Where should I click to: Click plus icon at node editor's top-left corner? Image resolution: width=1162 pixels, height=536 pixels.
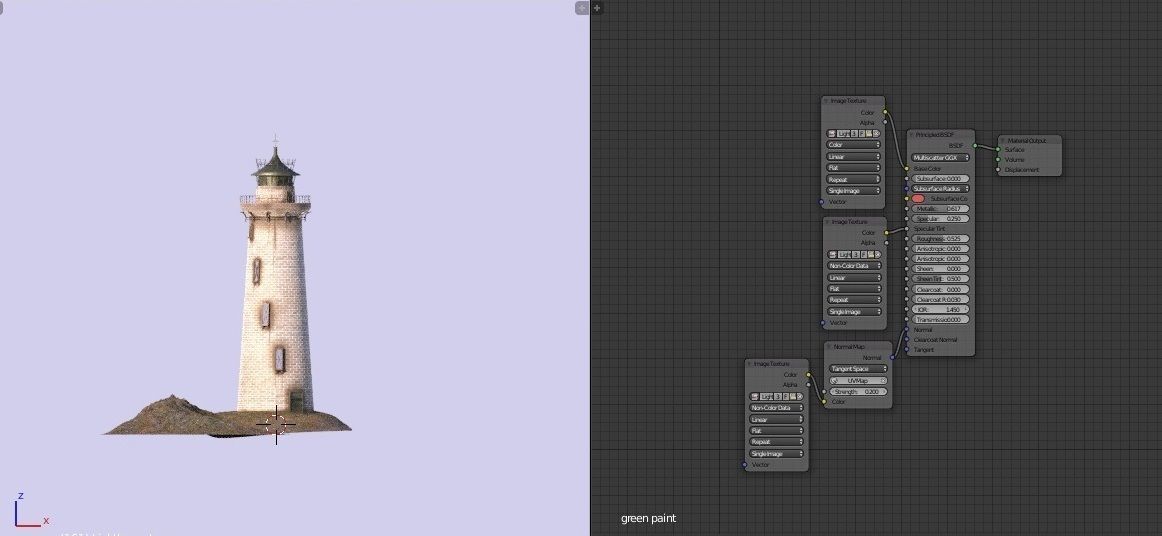pos(597,8)
